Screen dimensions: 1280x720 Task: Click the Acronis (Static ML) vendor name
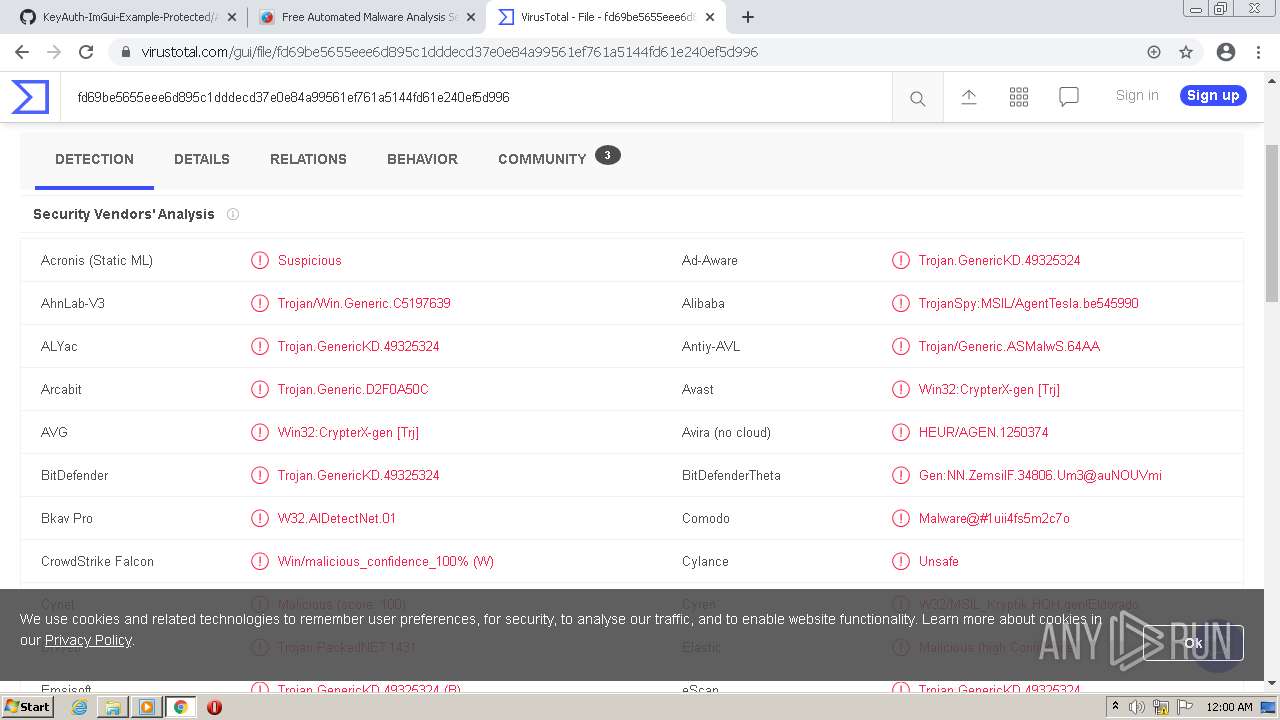click(x=97, y=260)
